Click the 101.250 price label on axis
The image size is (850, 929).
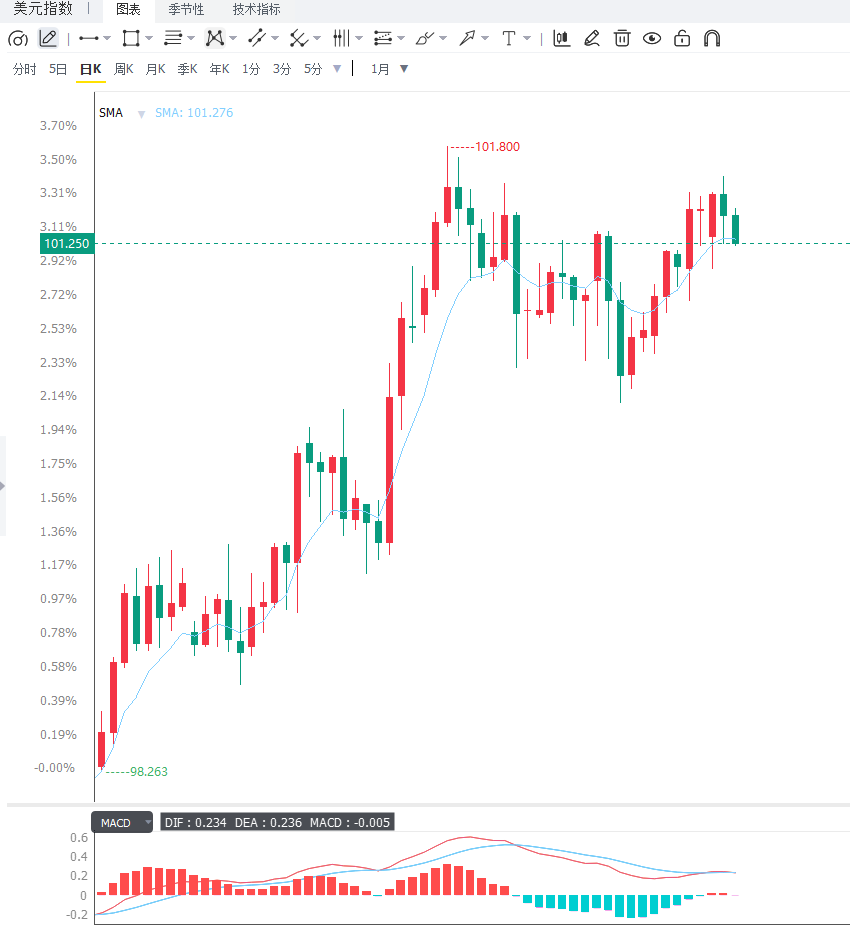[x=67, y=244]
